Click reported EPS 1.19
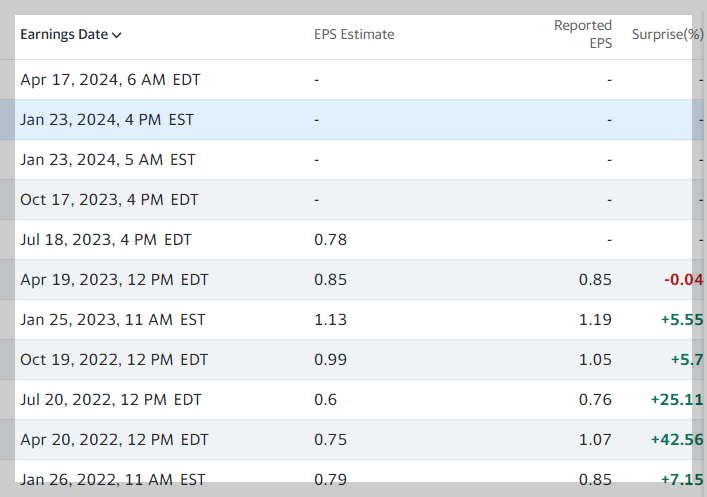The height and width of the screenshot is (497, 707). point(595,320)
